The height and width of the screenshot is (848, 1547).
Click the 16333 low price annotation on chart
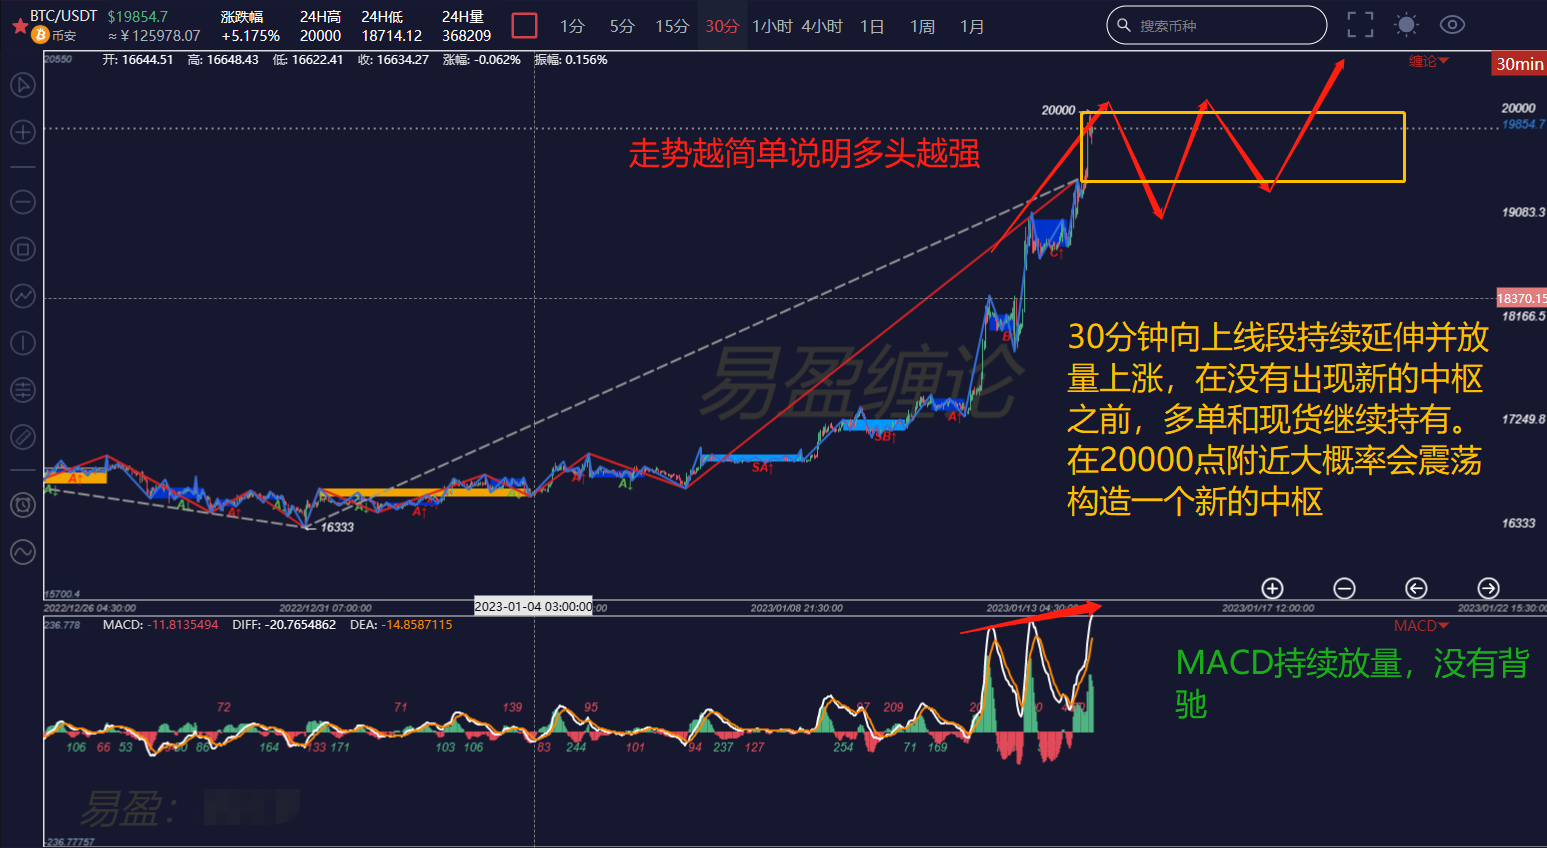(x=337, y=527)
